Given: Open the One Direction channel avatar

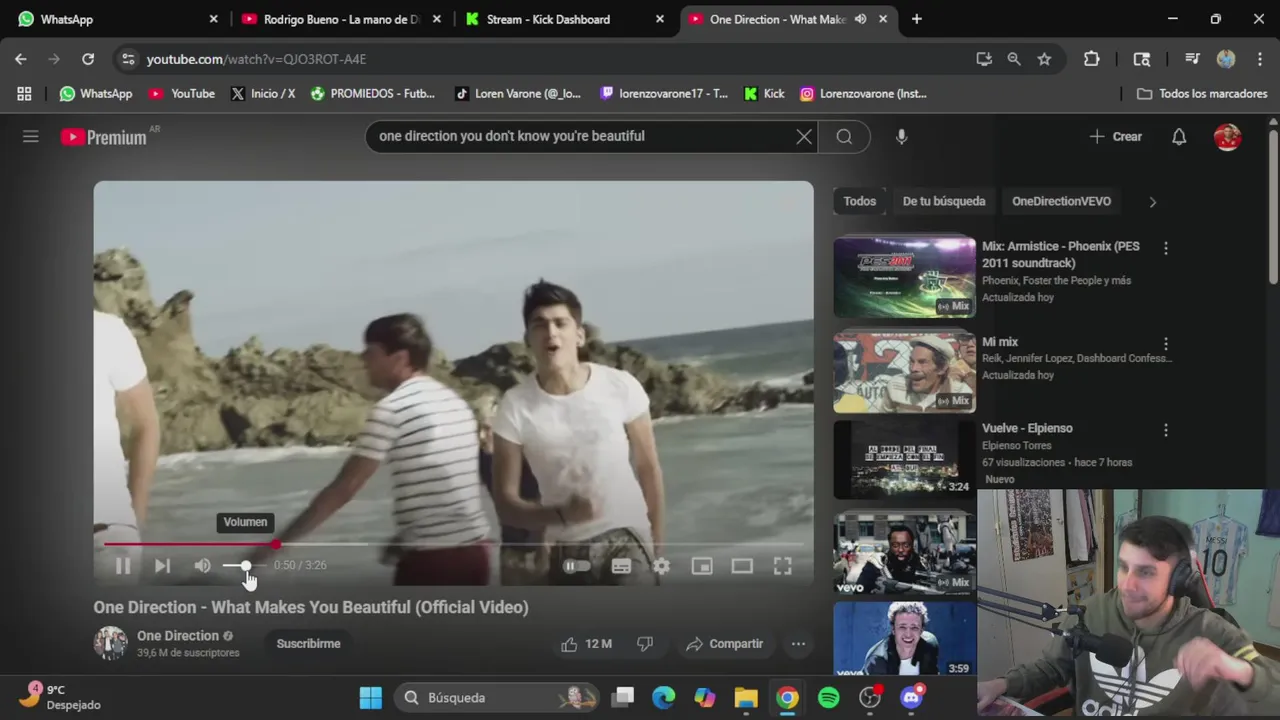Looking at the screenshot, I should pos(110,643).
